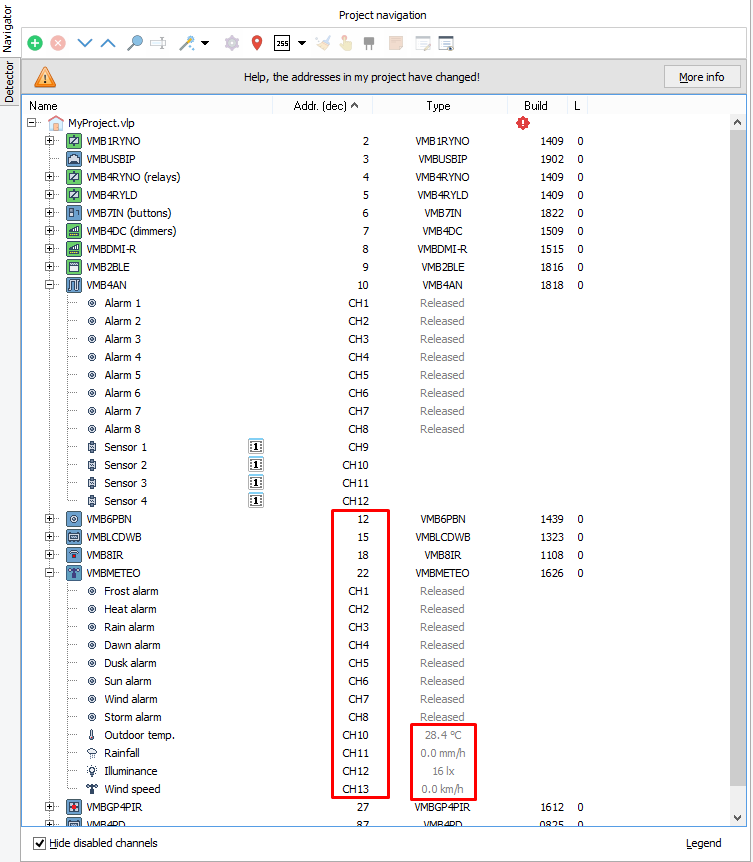Collapse the VMBMETEO module node
Viewport: 753px width, 862px height.
[50, 573]
